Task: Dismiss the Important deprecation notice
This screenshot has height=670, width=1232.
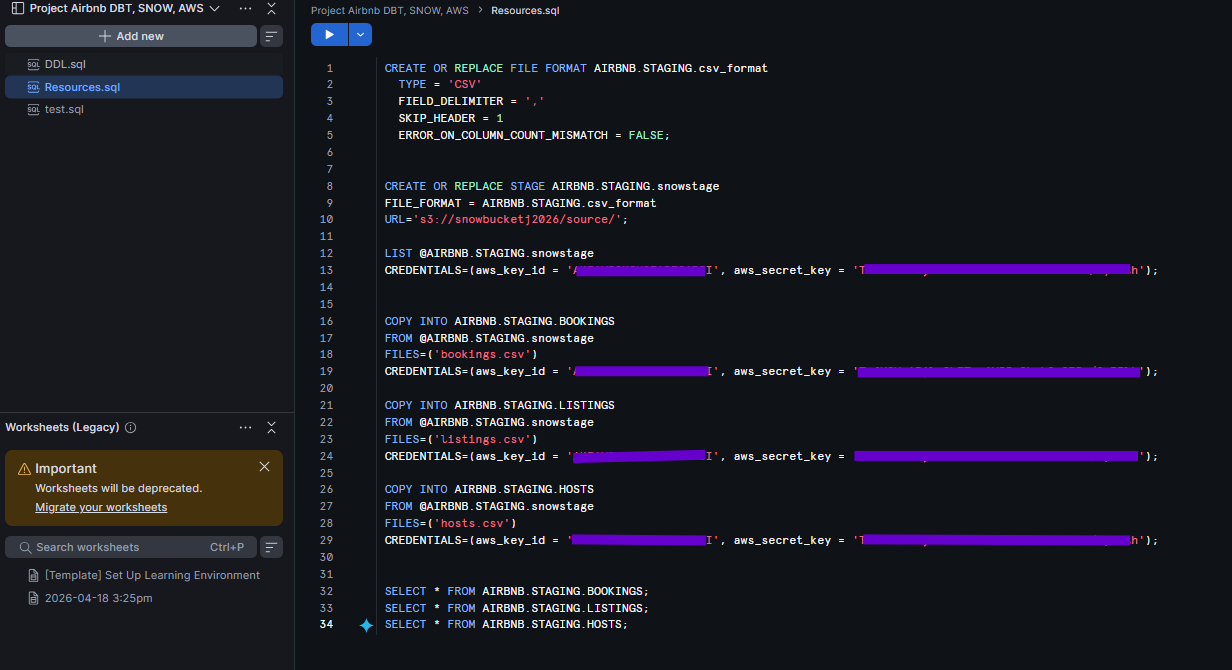Action: pos(264,467)
